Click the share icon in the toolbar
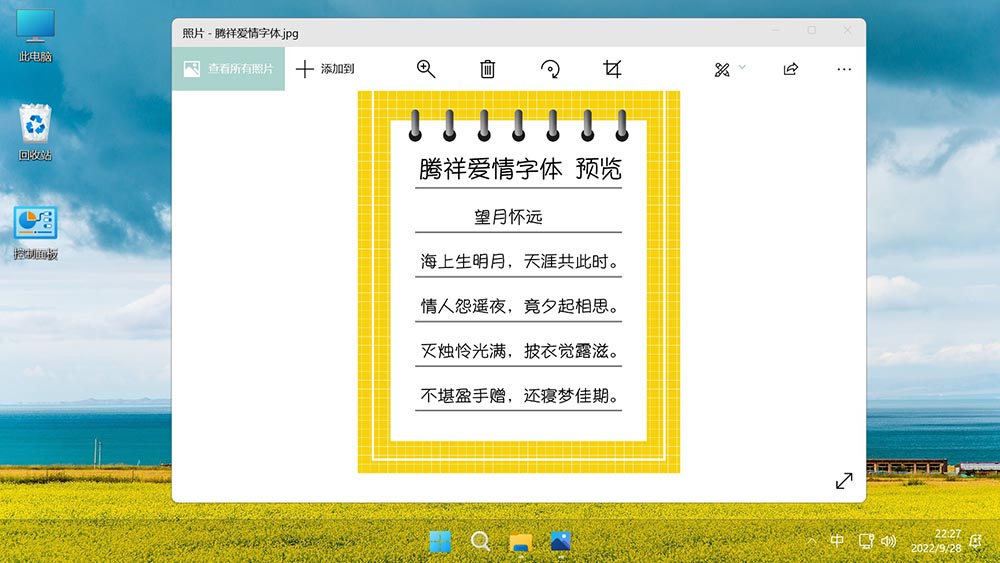This screenshot has height=563, width=1000. [790, 69]
